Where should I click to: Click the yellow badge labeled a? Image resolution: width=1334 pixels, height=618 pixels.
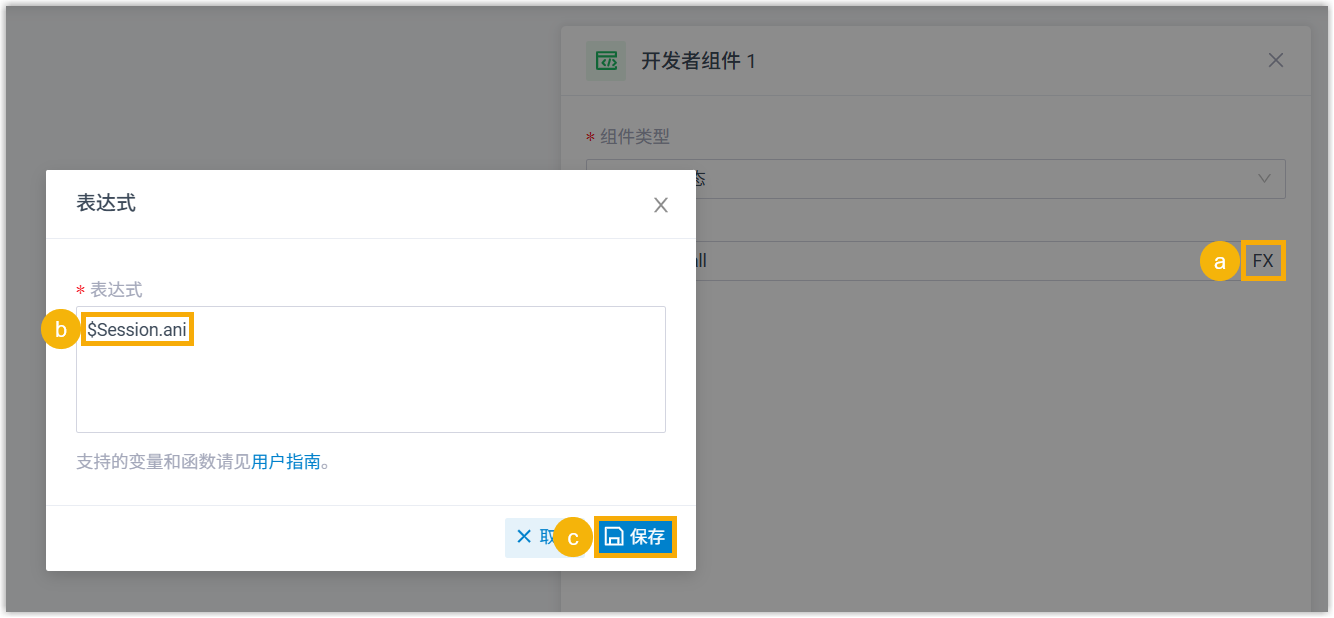click(1219, 262)
